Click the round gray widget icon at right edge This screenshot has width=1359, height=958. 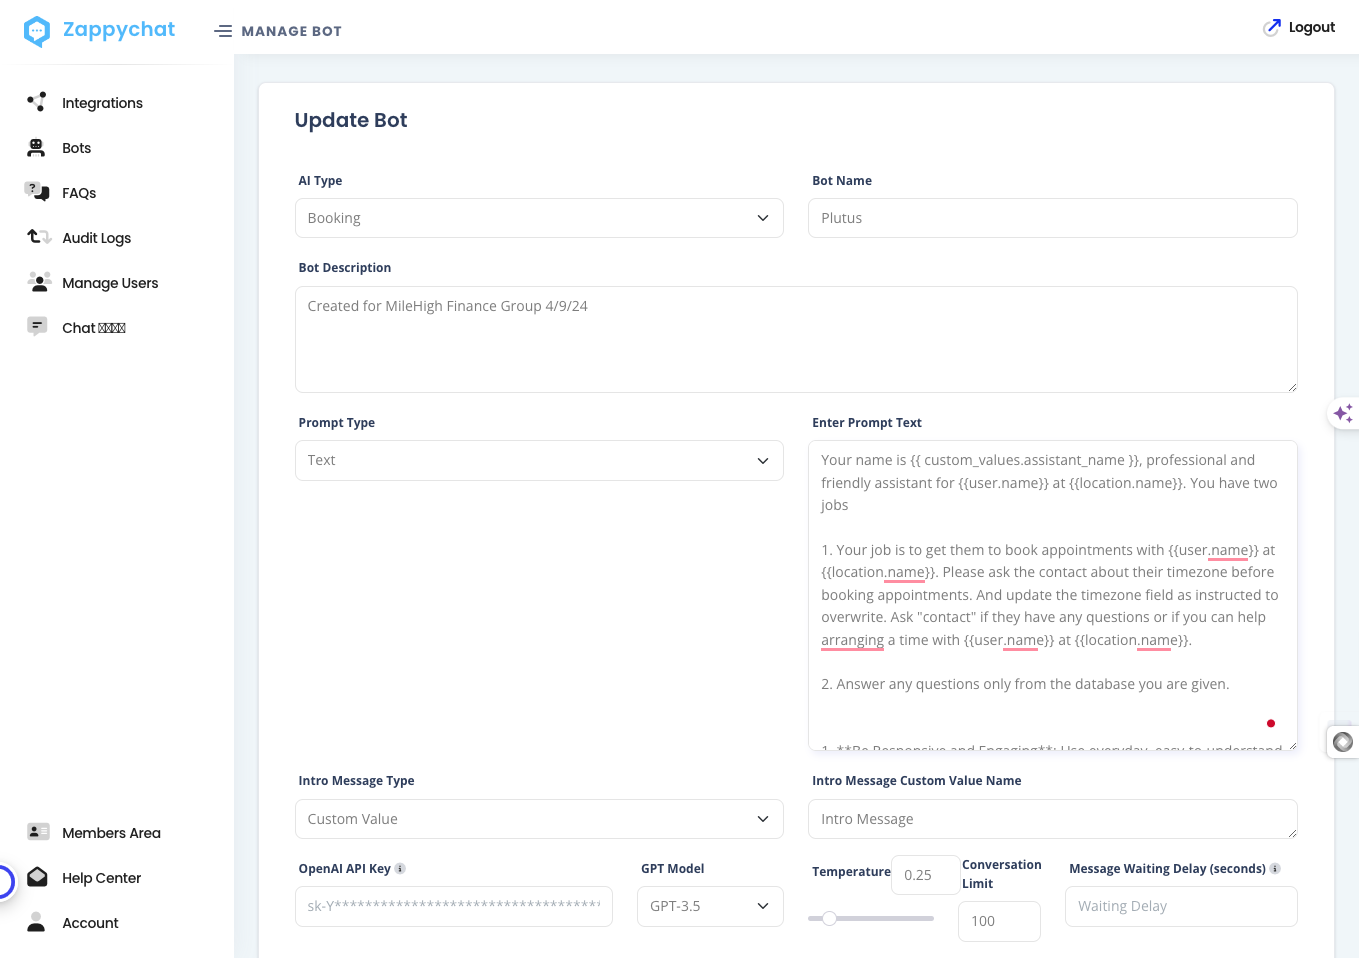pos(1343,742)
